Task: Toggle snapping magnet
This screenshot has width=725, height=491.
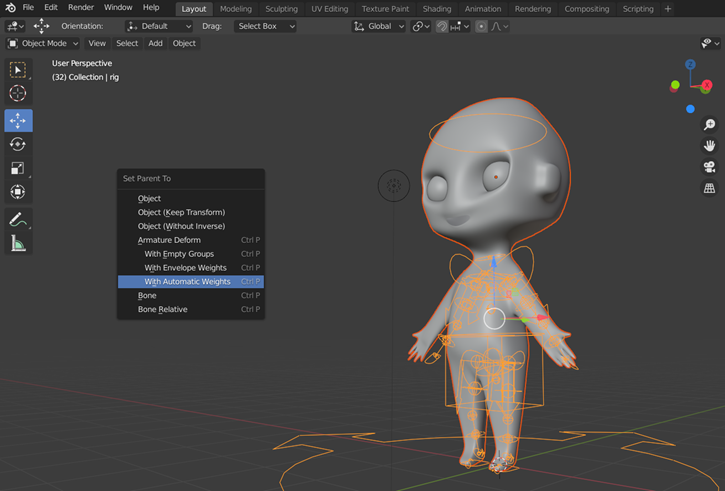Action: tap(442, 26)
